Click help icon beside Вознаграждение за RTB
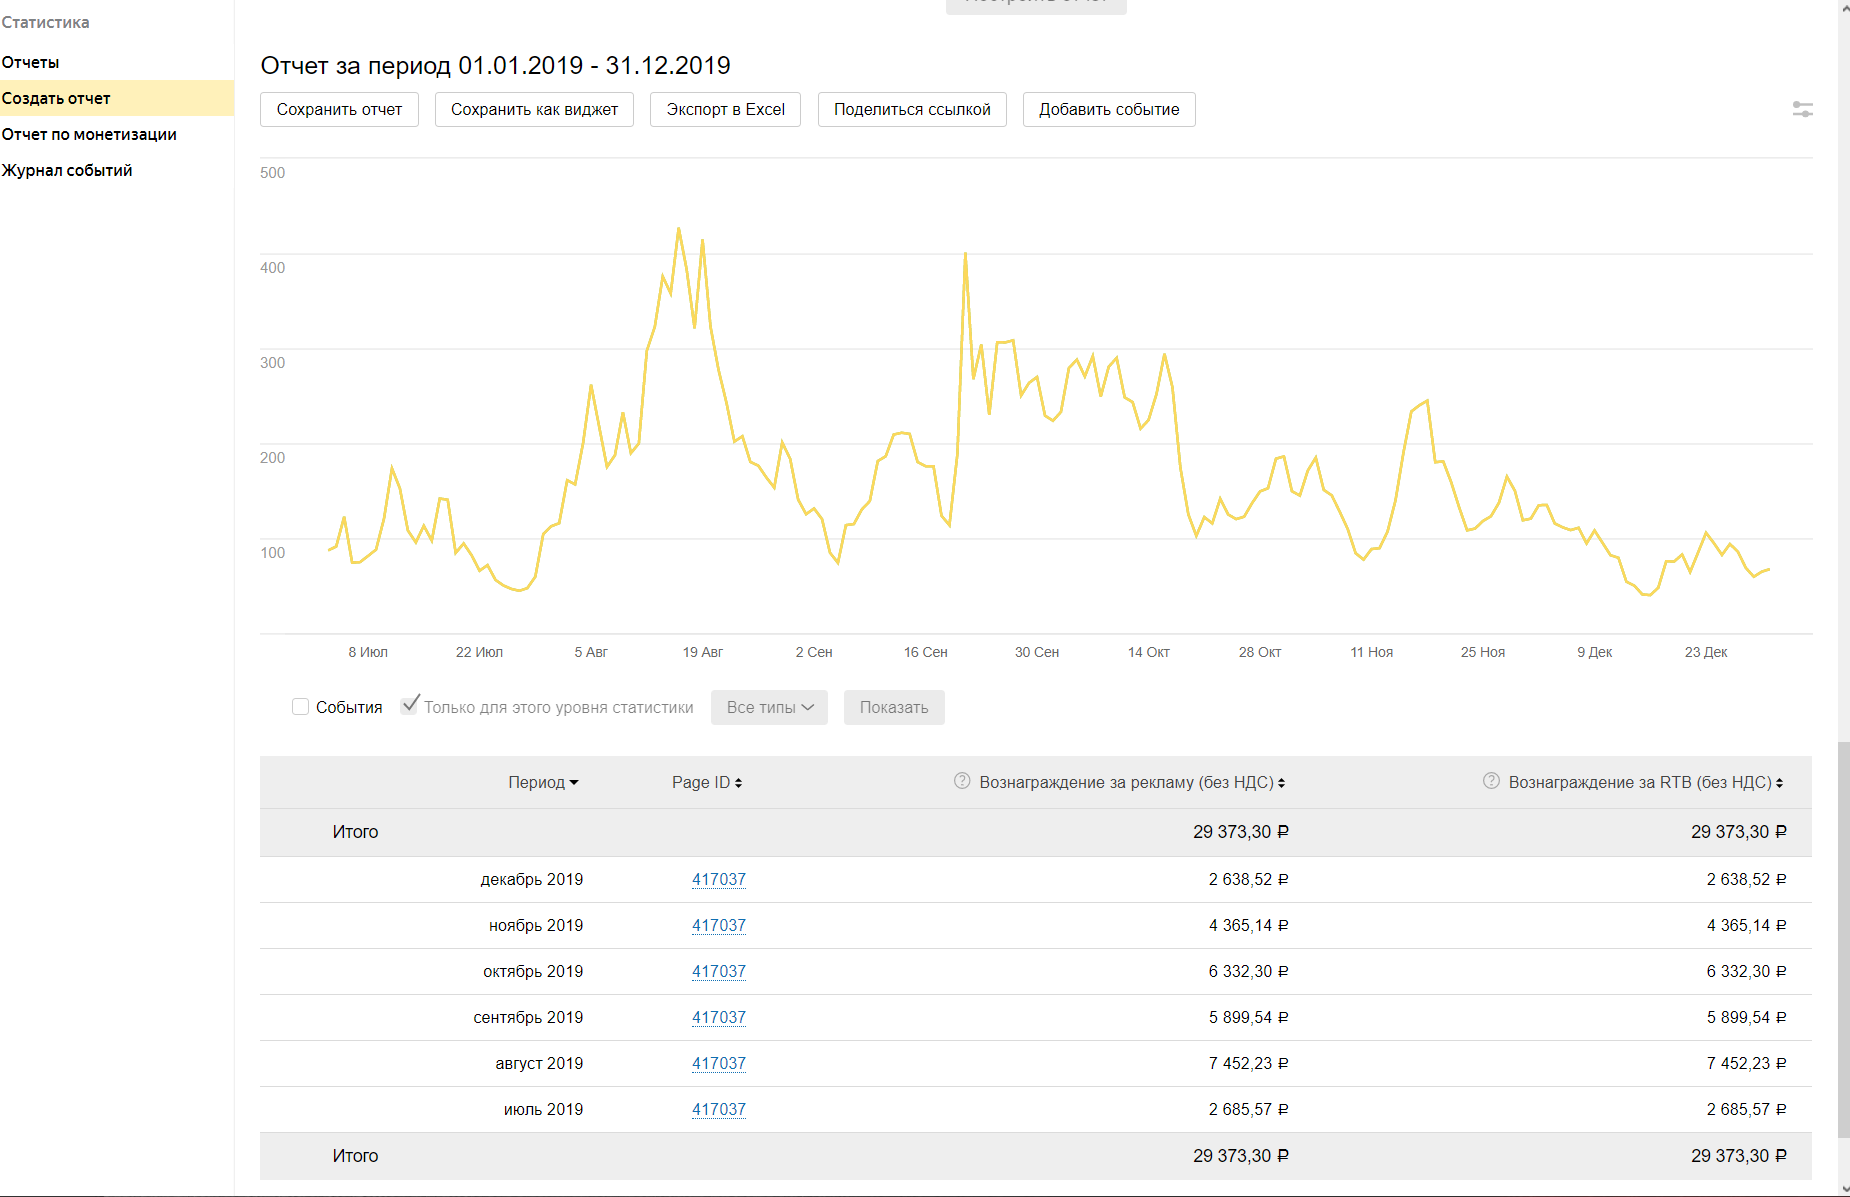The image size is (1850, 1197). (1491, 781)
